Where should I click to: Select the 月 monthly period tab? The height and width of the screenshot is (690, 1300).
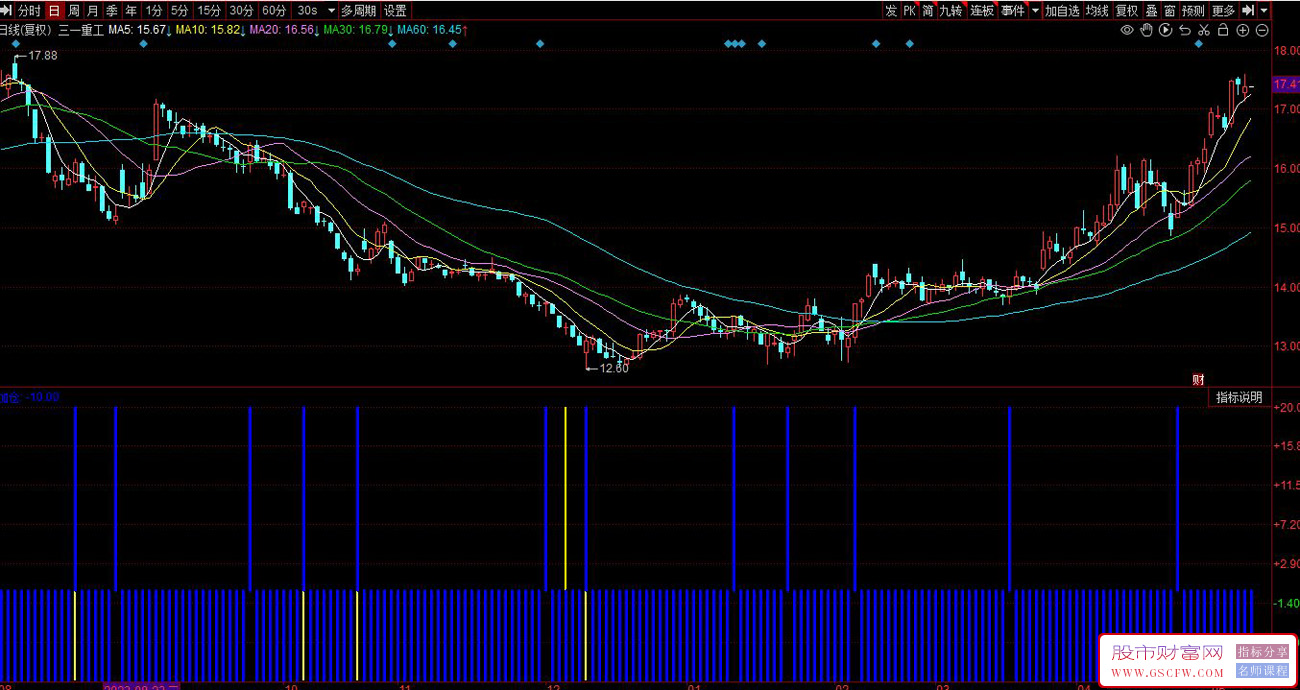[x=92, y=10]
